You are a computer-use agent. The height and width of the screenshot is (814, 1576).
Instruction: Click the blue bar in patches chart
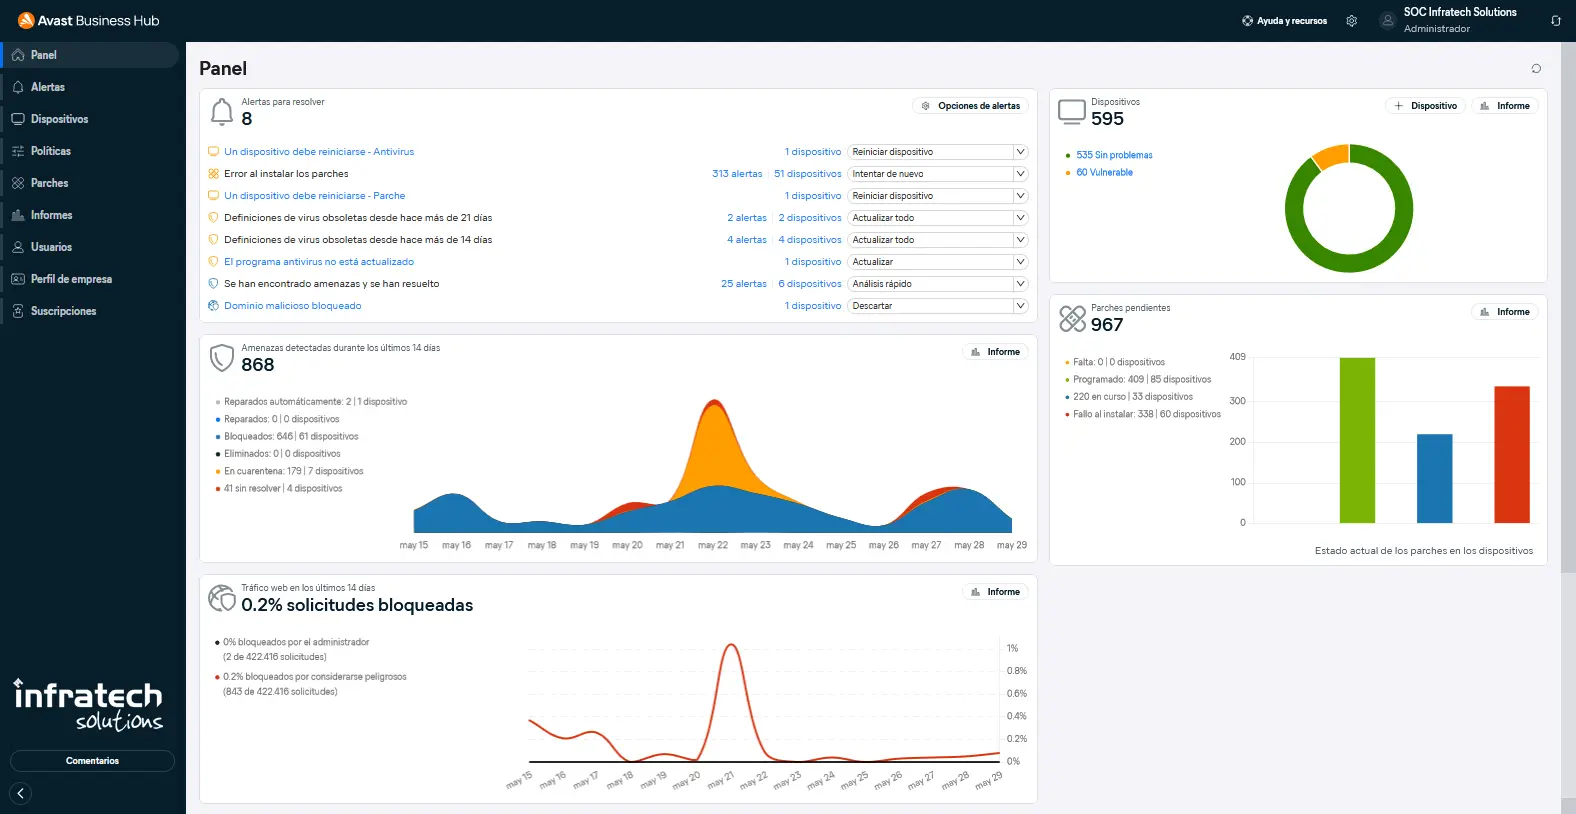(x=1434, y=478)
